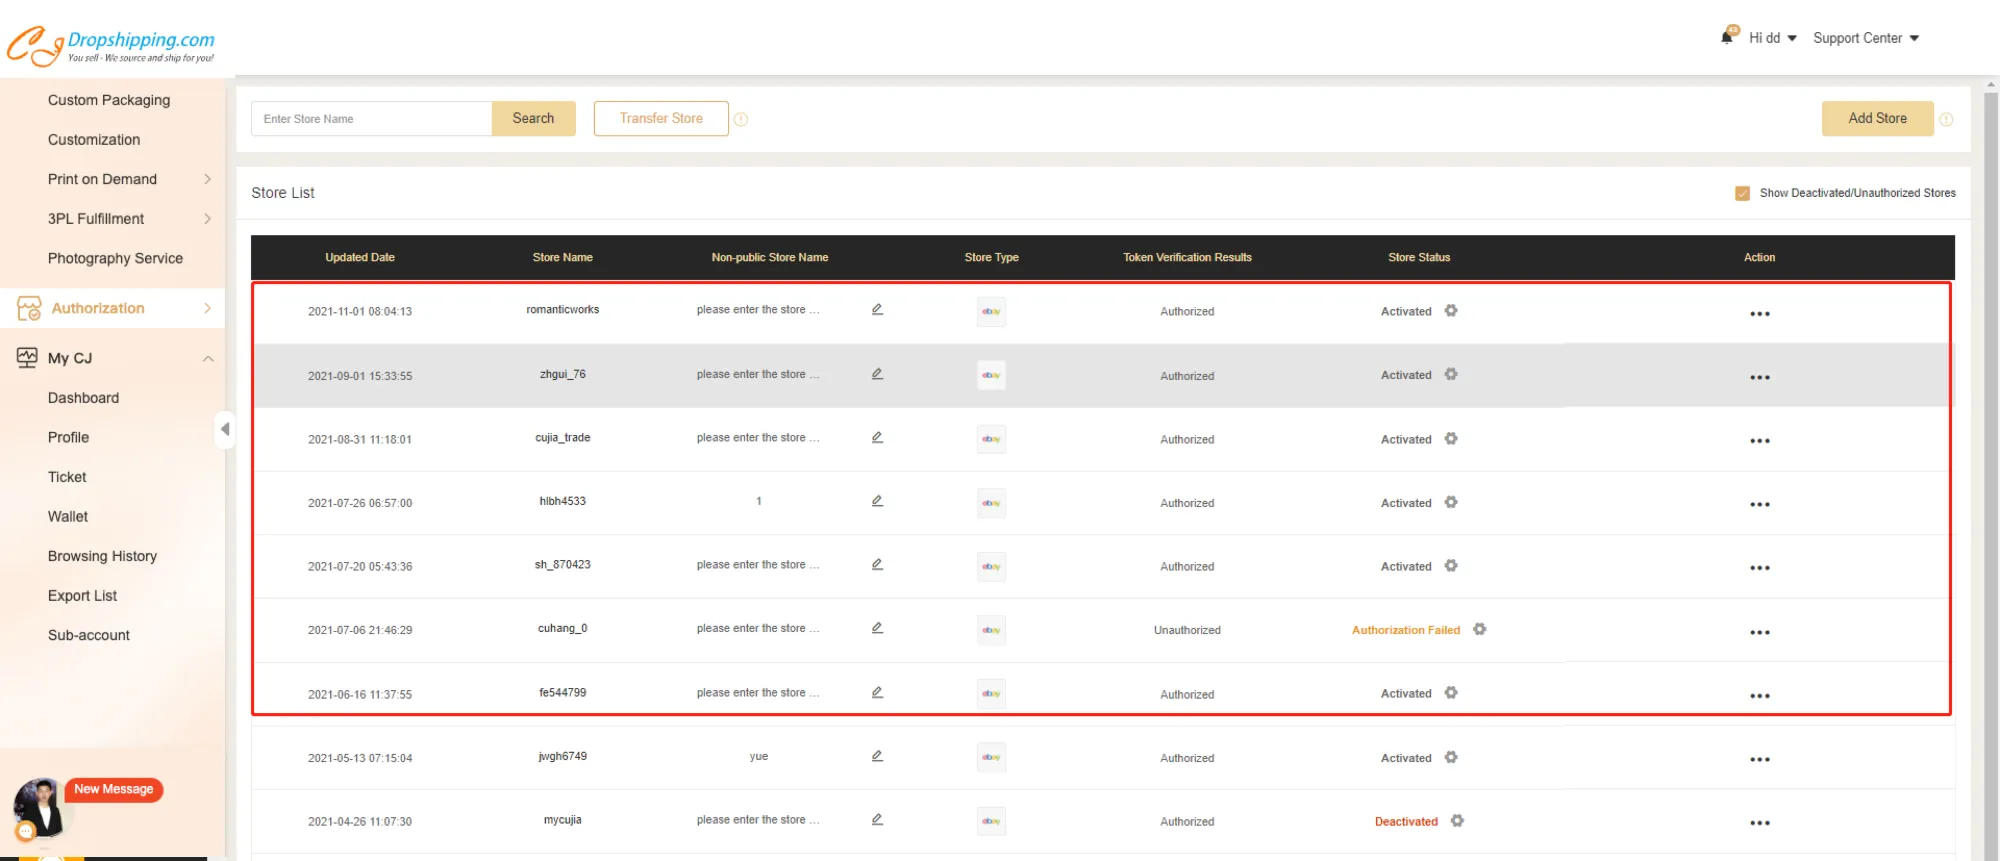Screen dimensions: 2000x861
Task: Open the Support Center dropdown
Action: (1865, 38)
